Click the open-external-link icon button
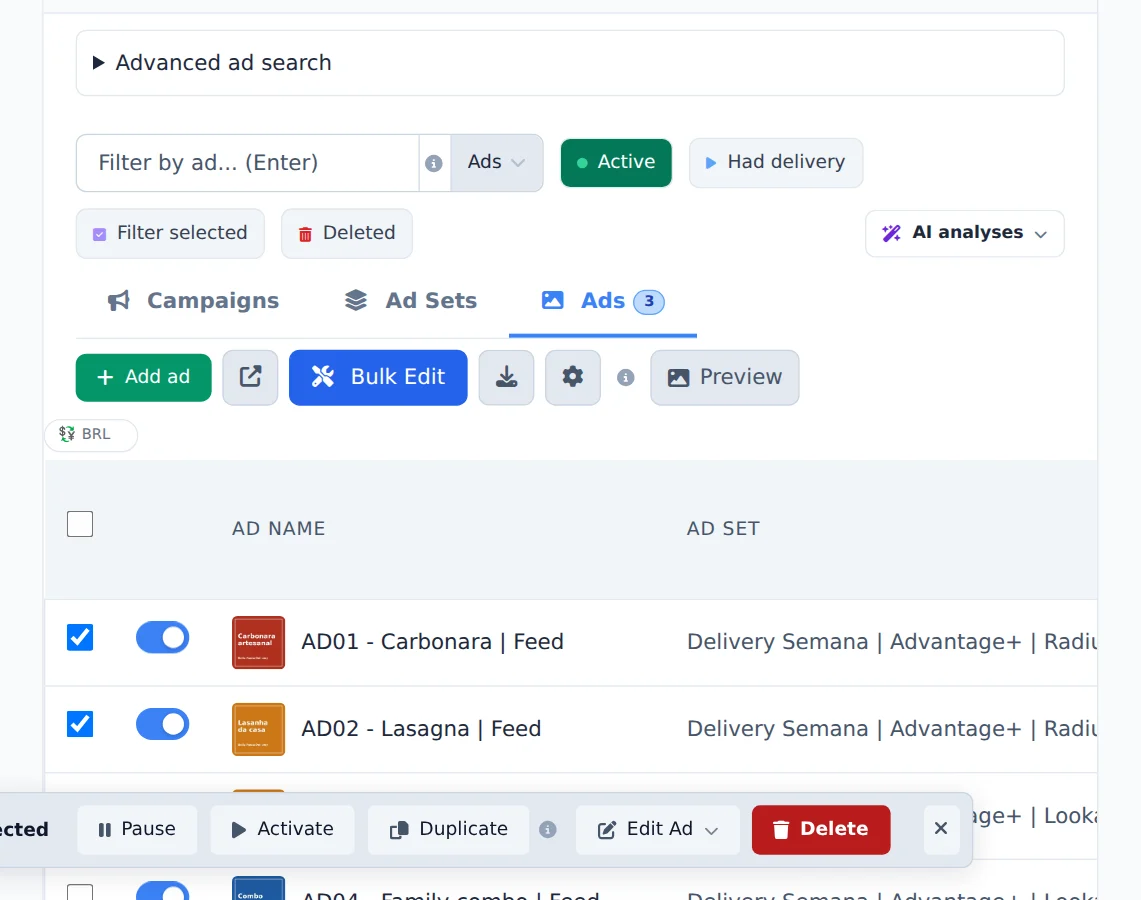Image resolution: width=1141 pixels, height=900 pixels. [x=250, y=377]
